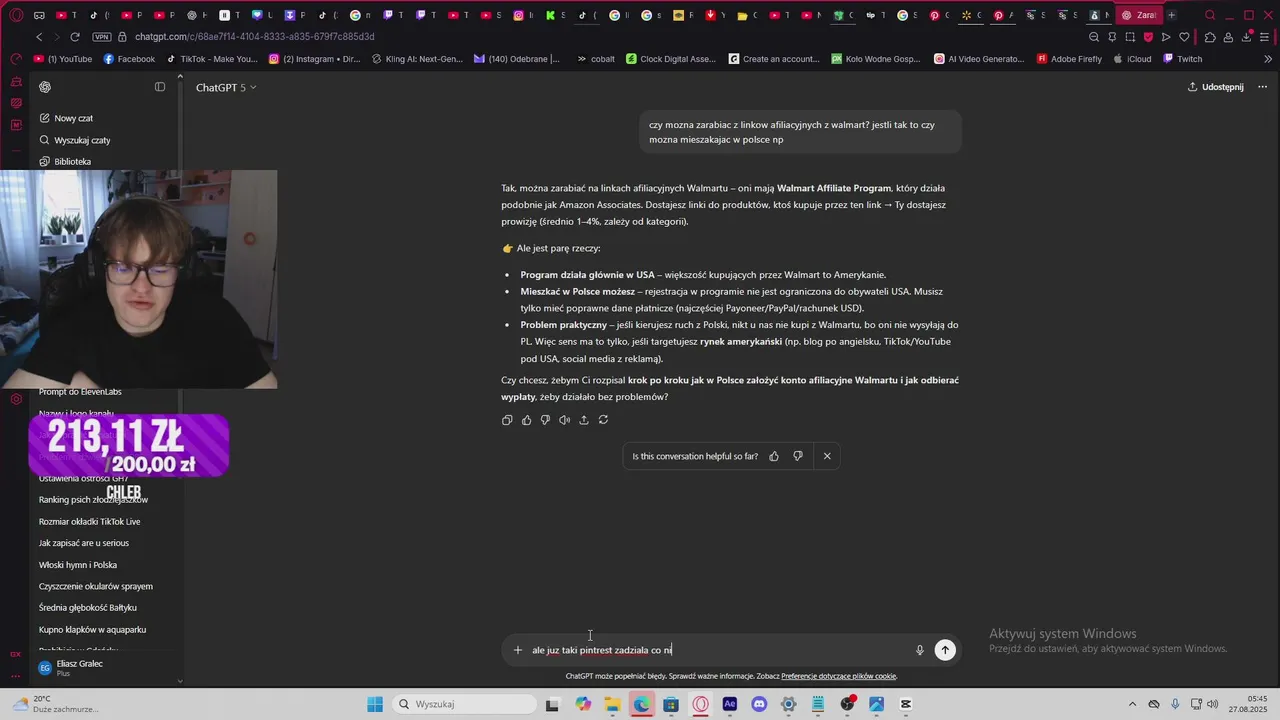Click the thumbs up below the response
The height and width of the screenshot is (720, 1280).
(526, 420)
